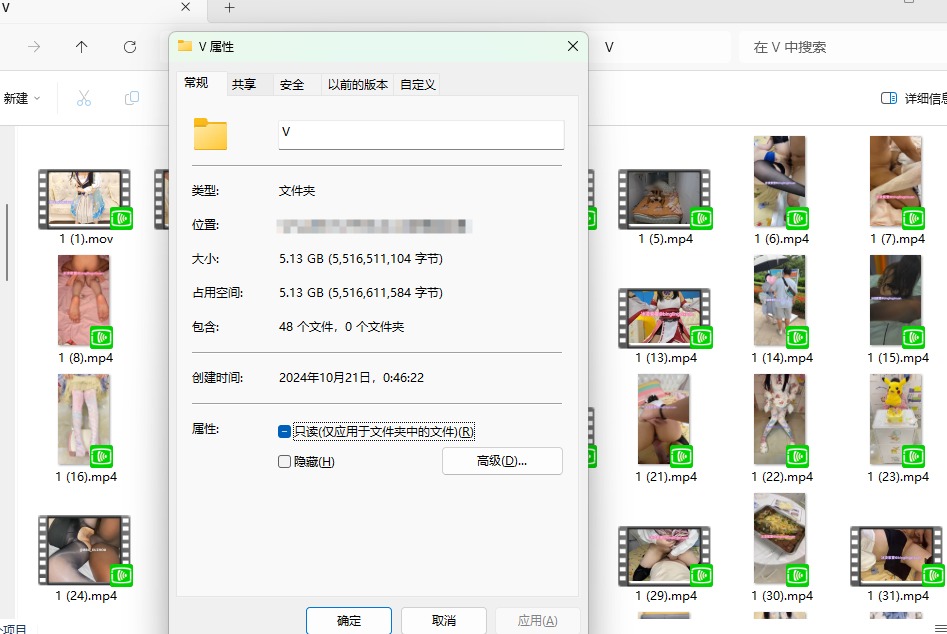Open 高级(D)... advanced attributes
This screenshot has height=634, width=947.
coord(502,461)
